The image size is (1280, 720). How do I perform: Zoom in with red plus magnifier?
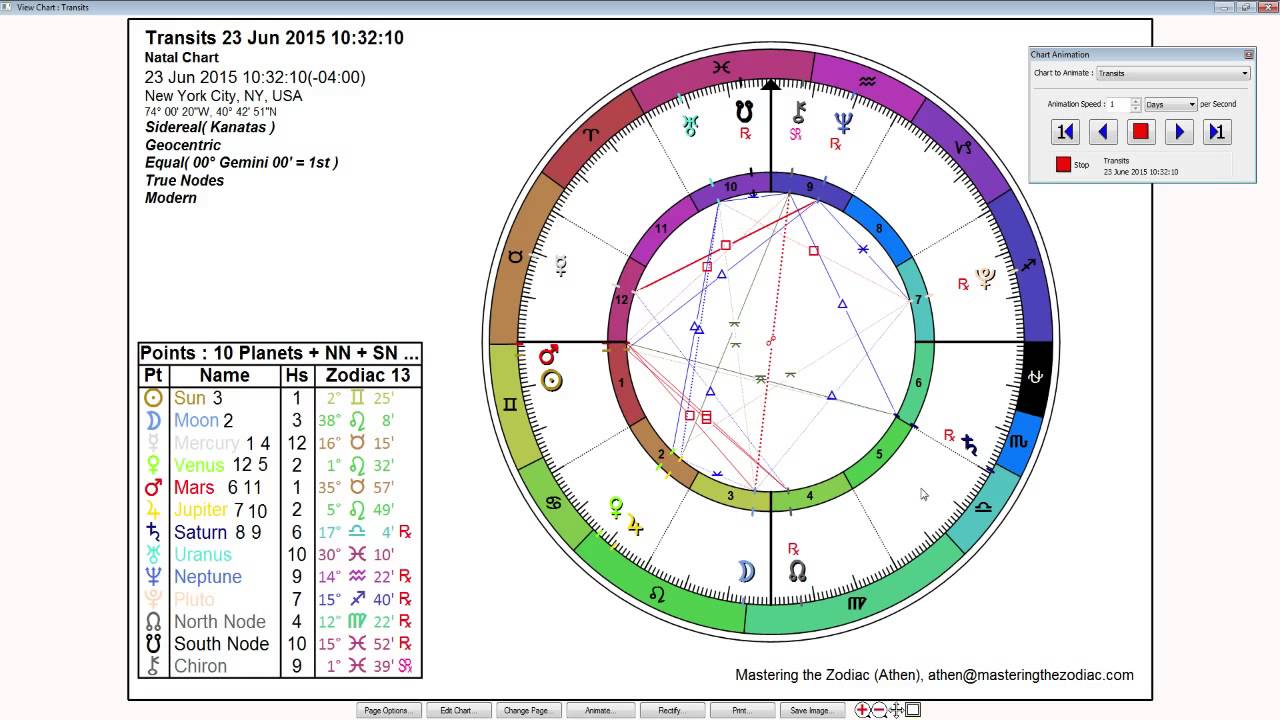tap(862, 710)
